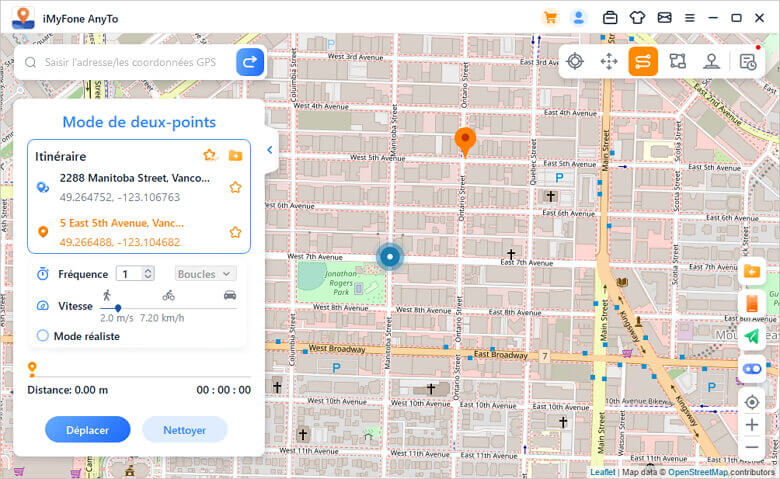
Task: Open the toolbox briefcase icon
Action: (x=610, y=18)
